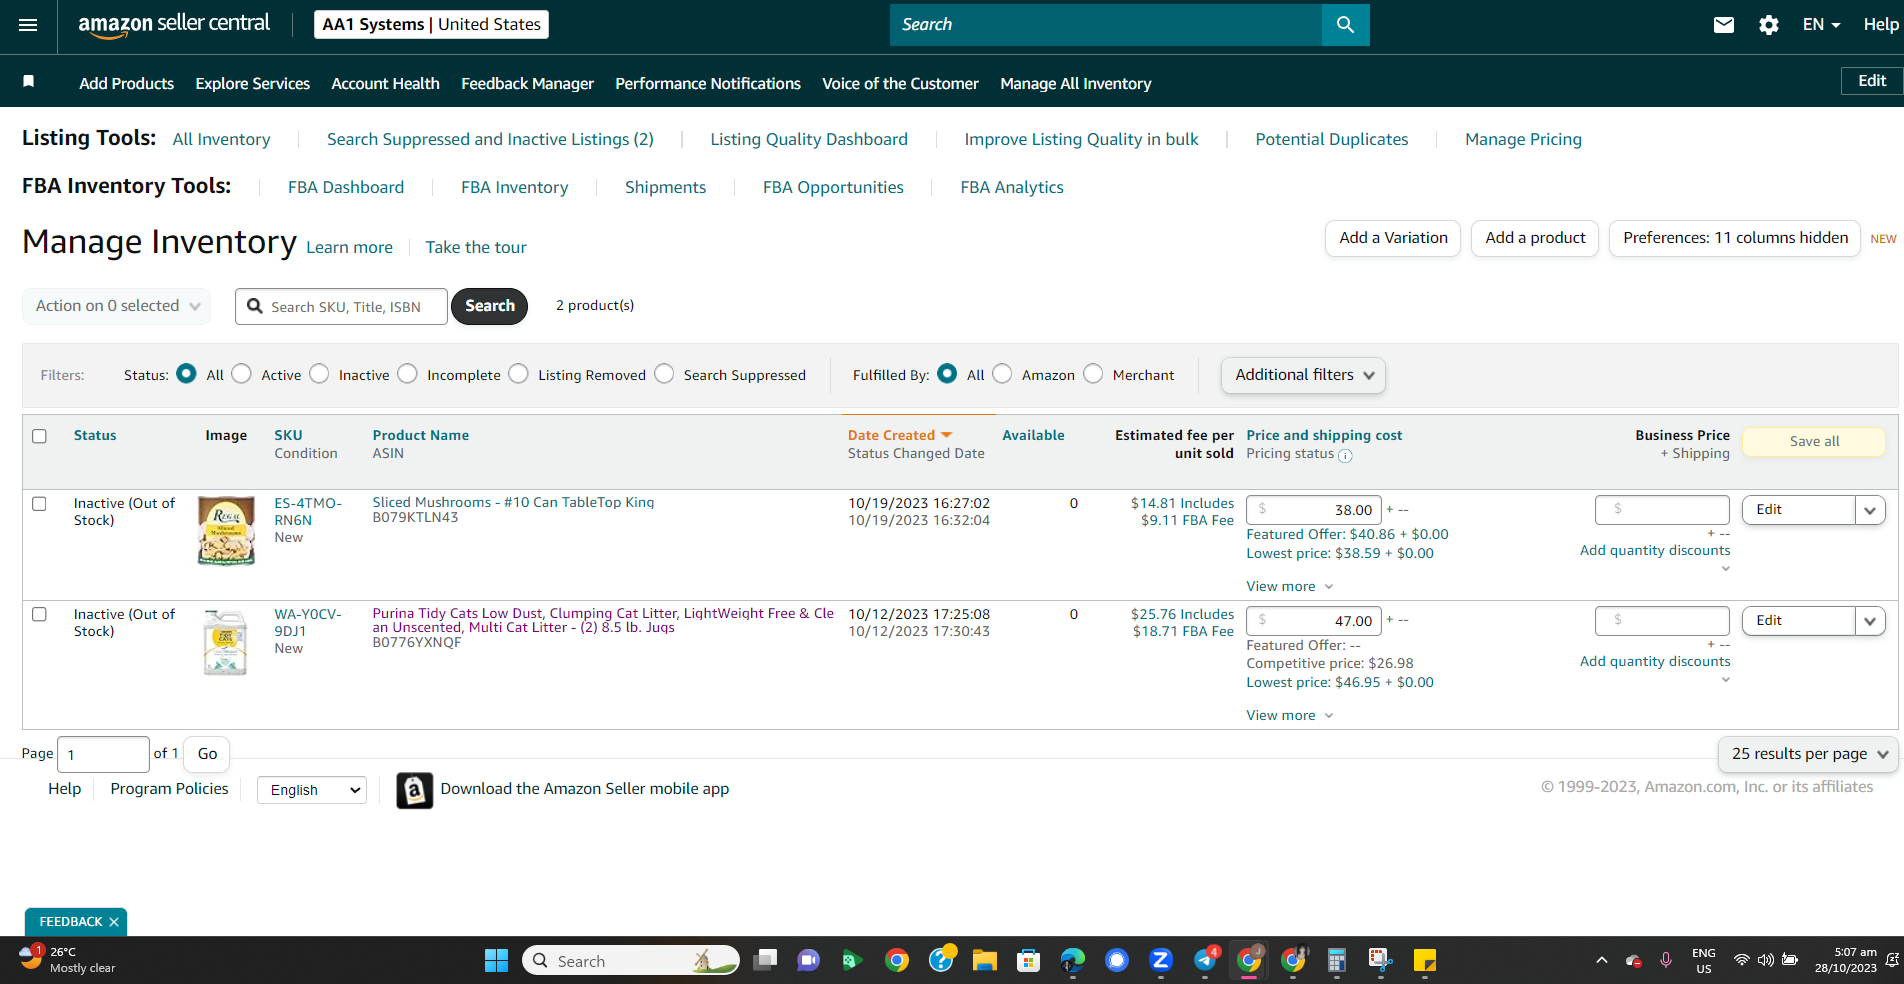Image resolution: width=1904 pixels, height=984 pixels.
Task: Open the messages envelope icon
Action: pyautogui.click(x=1723, y=25)
